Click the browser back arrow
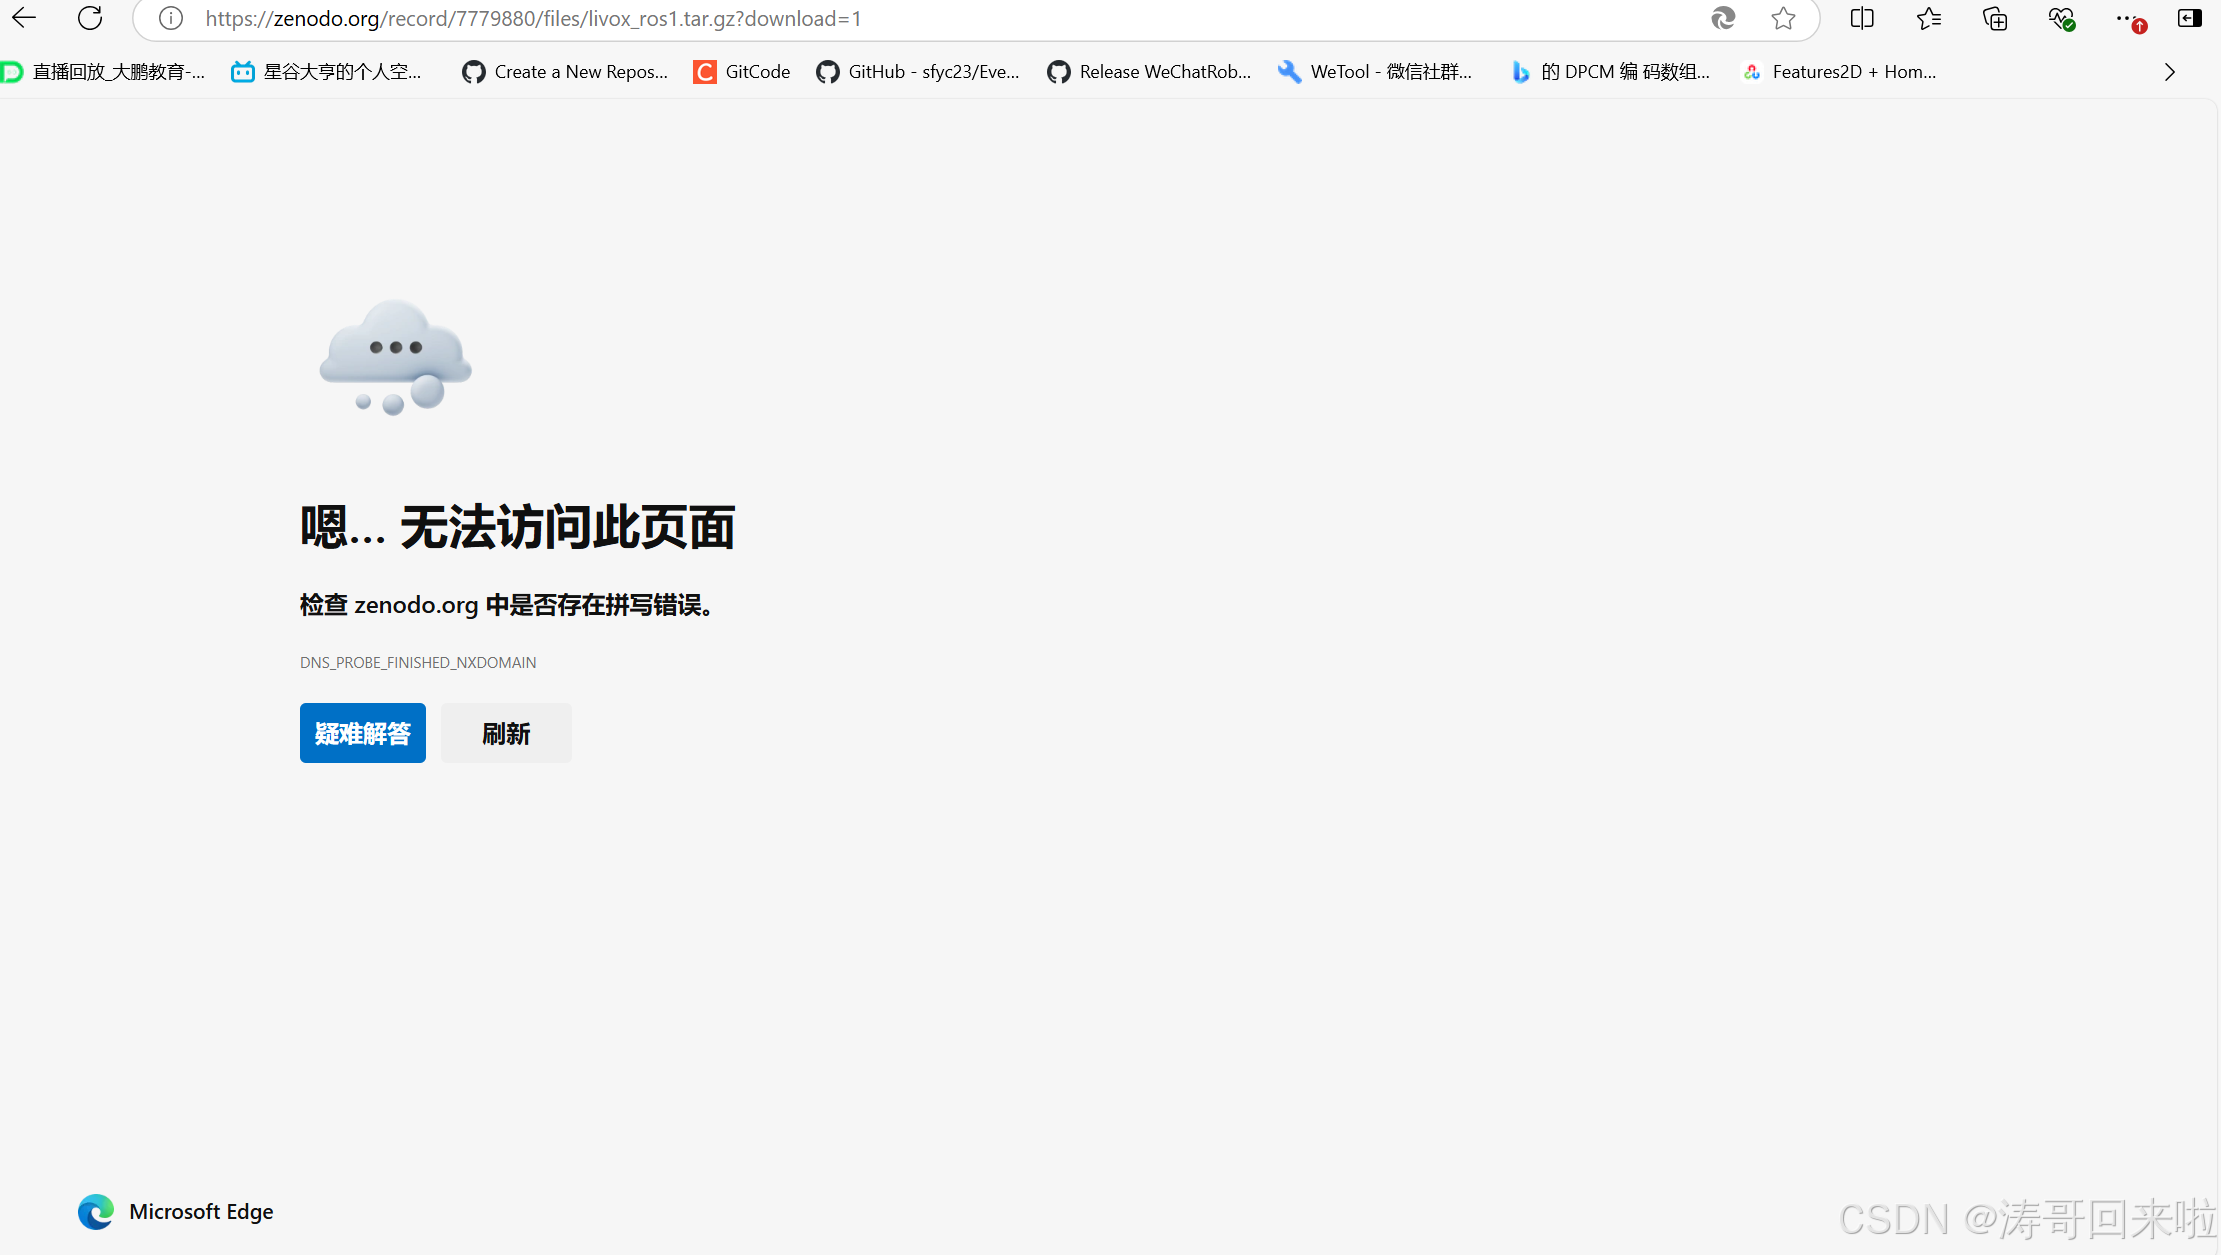The image size is (2221, 1255). point(24,18)
